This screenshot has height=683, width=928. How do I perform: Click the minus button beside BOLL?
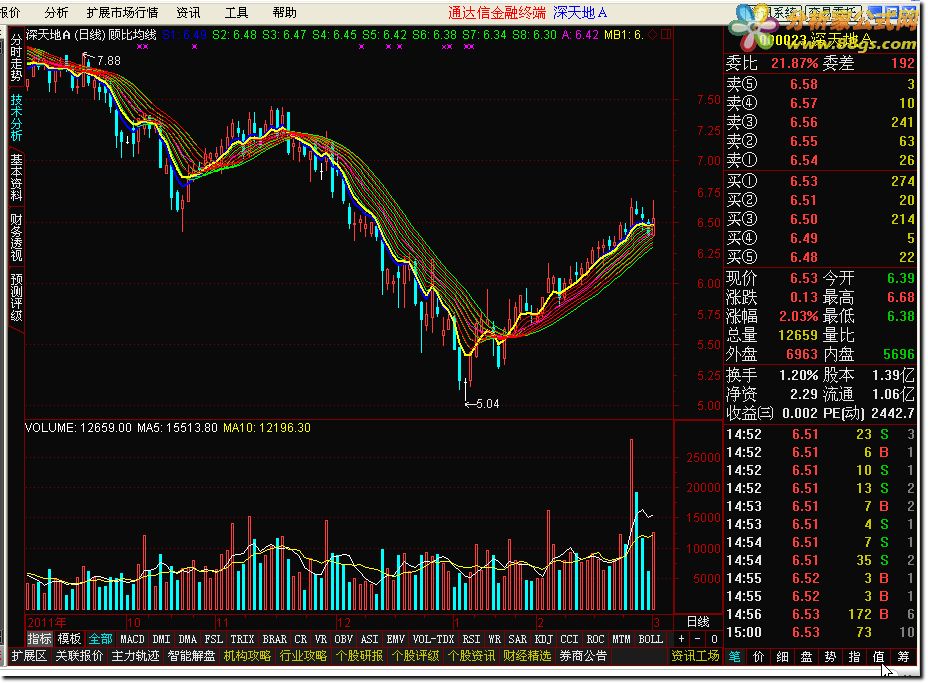[x=698, y=639]
